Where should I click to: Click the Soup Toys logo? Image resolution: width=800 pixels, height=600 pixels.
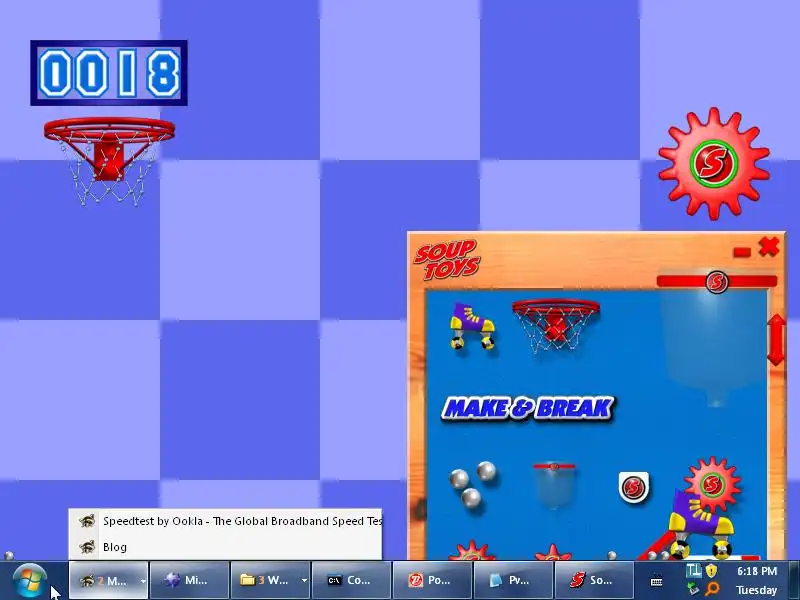[446, 259]
